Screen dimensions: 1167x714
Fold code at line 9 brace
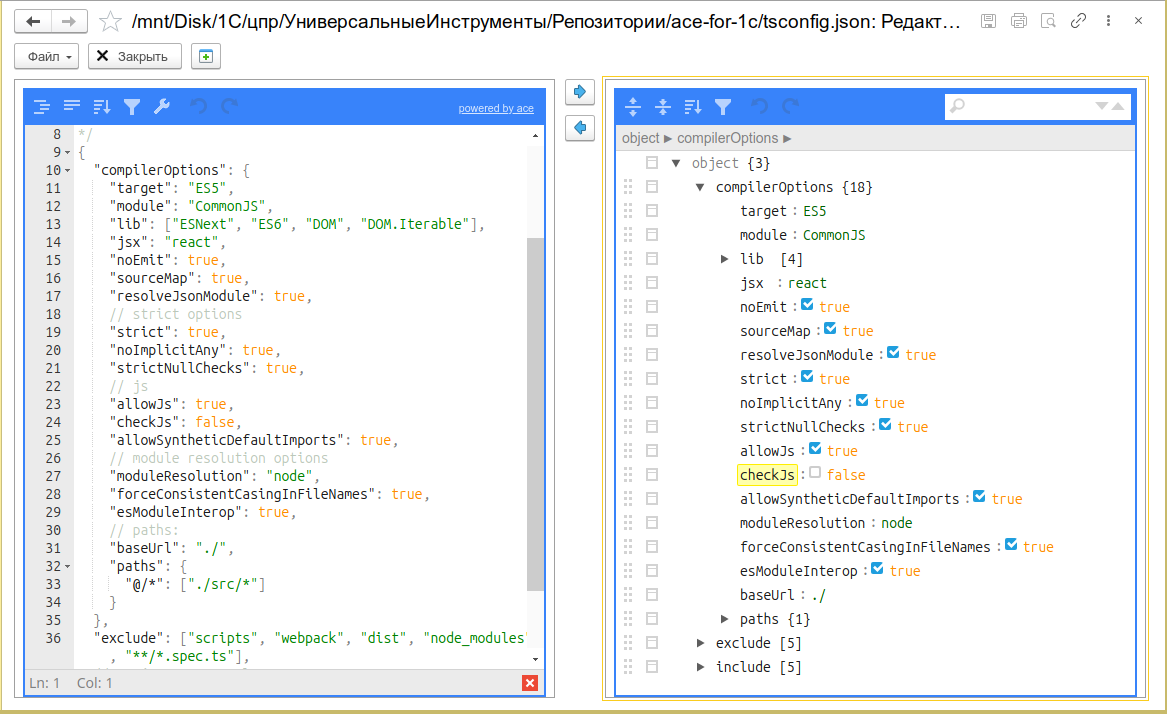[68, 153]
